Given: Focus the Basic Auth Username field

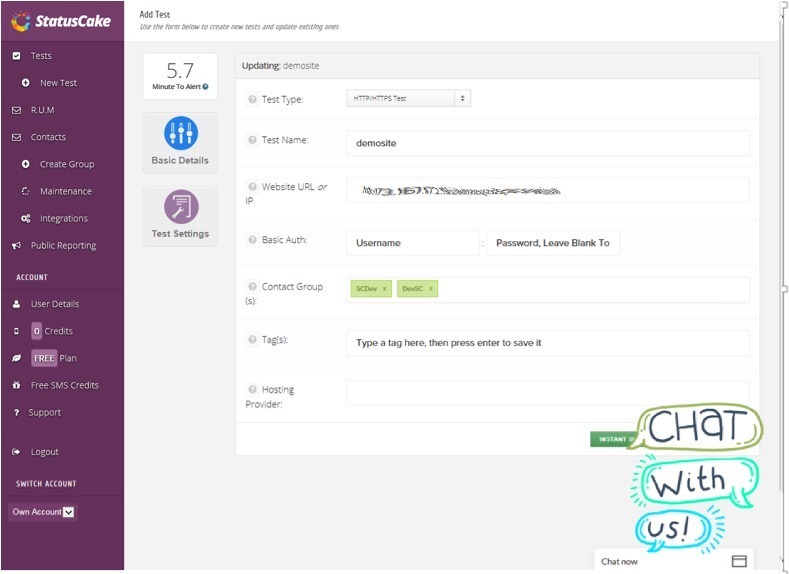Looking at the screenshot, I should coord(412,243).
